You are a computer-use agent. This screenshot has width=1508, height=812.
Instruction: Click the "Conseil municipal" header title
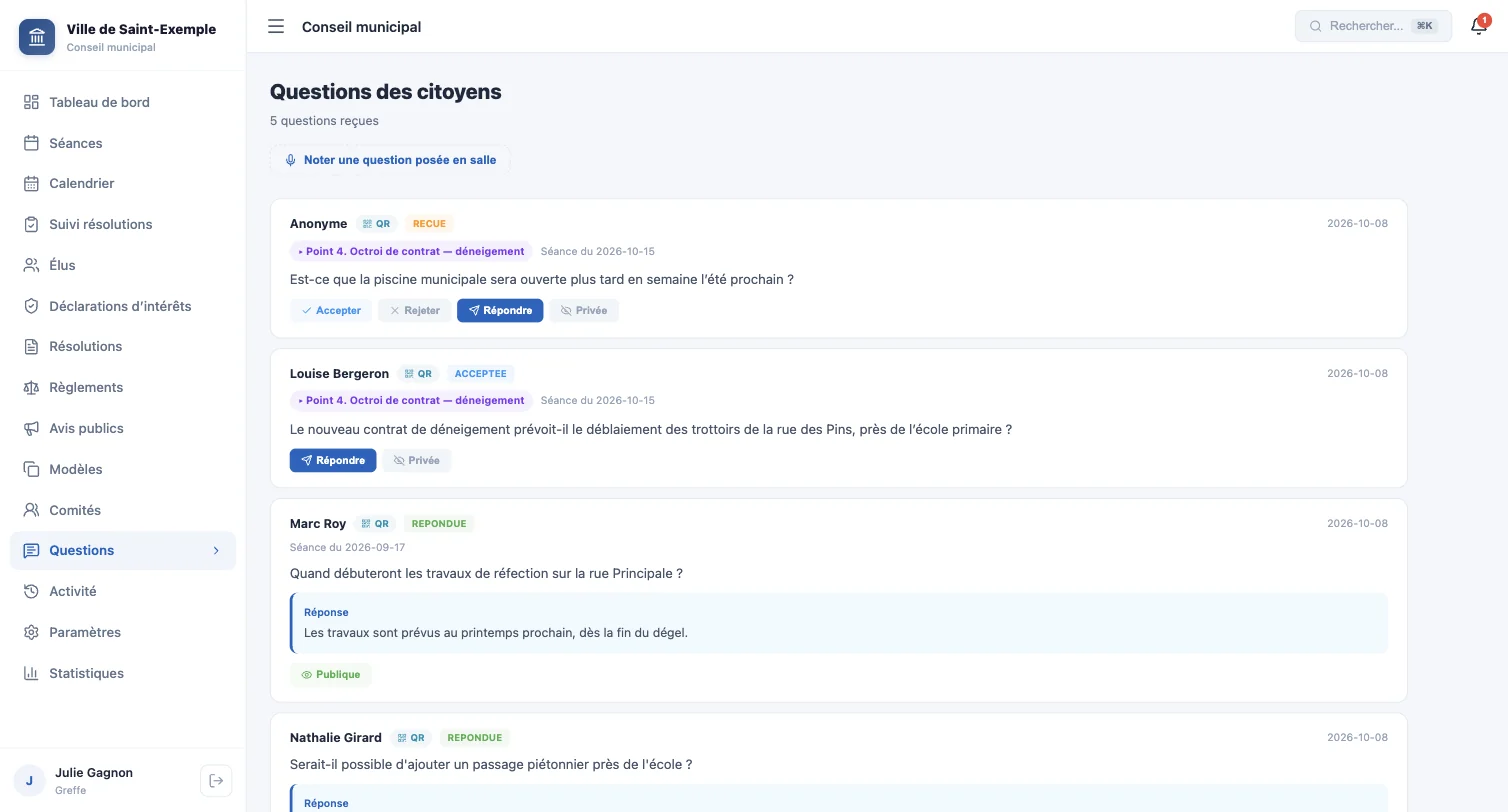362,27
